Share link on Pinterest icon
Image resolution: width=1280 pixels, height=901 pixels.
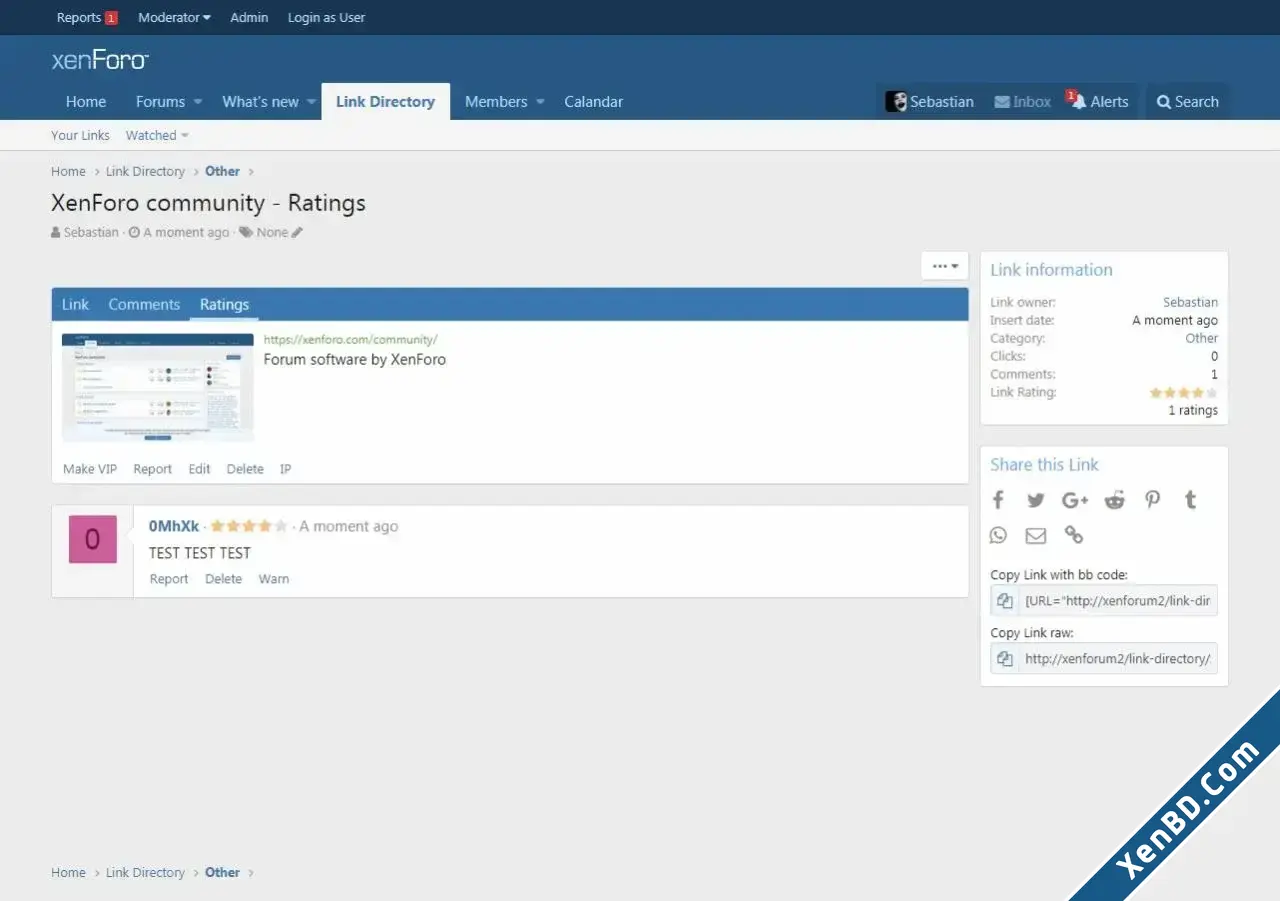(x=1152, y=500)
